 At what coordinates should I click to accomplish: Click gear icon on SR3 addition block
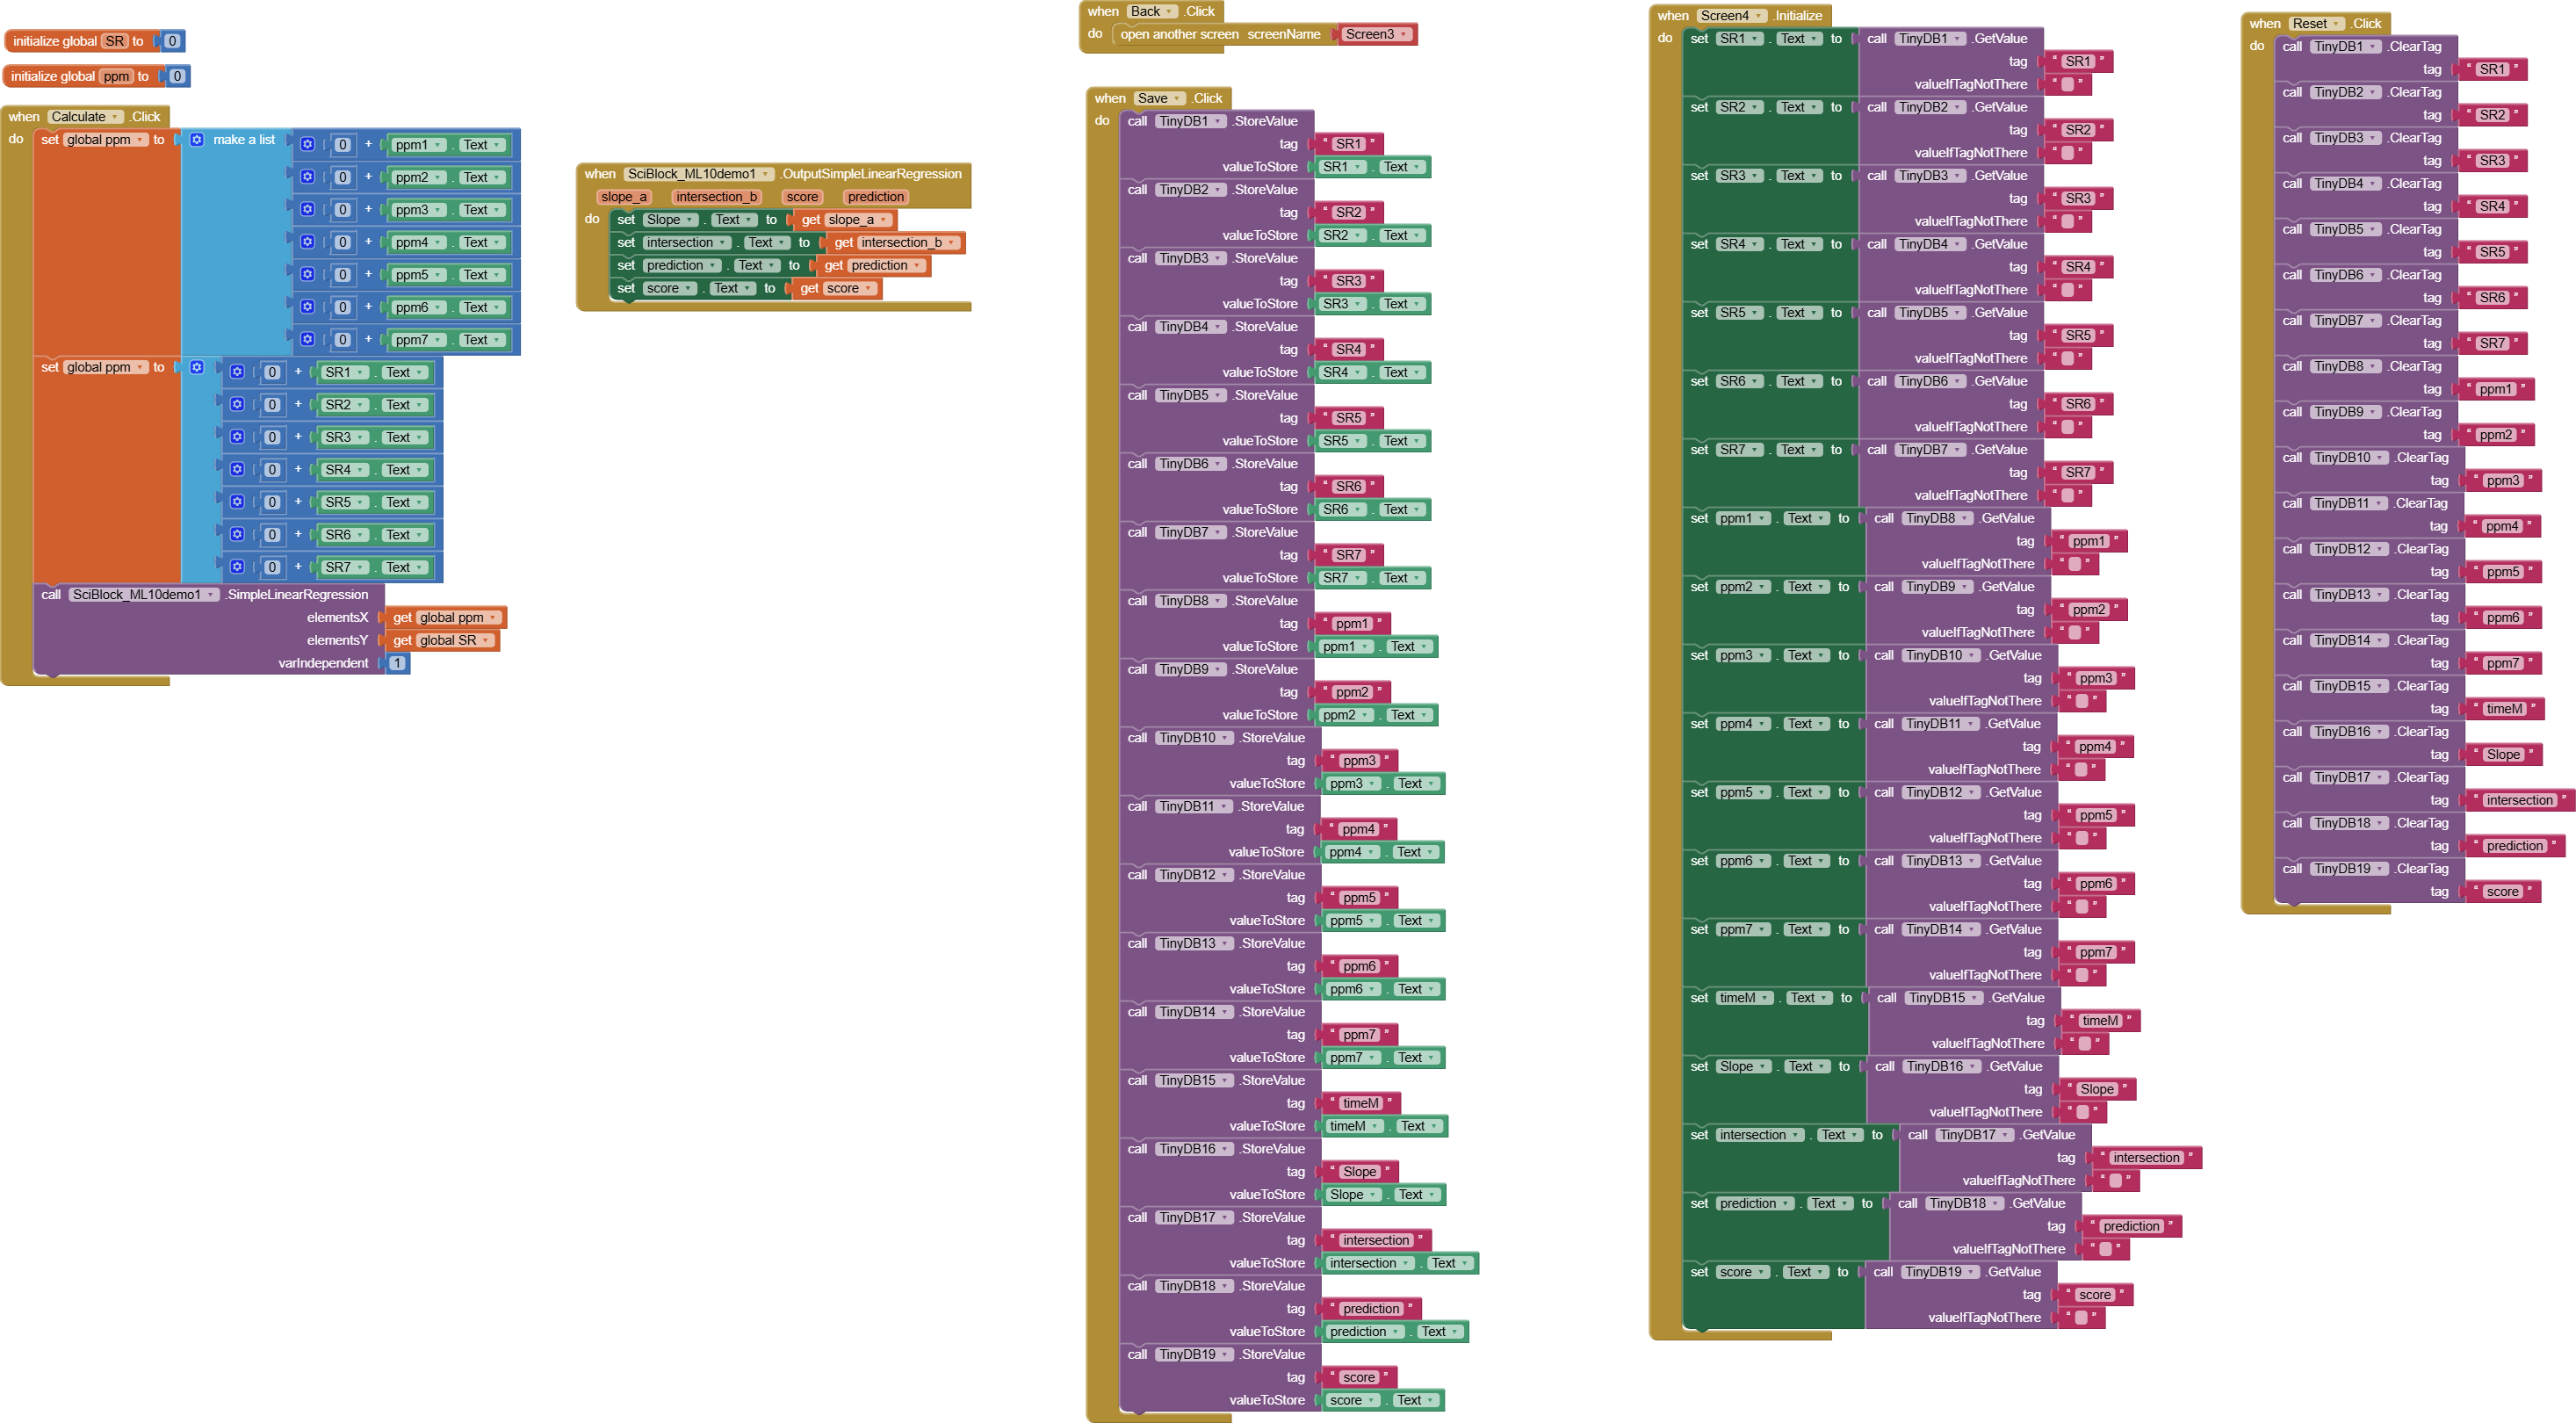[237, 437]
